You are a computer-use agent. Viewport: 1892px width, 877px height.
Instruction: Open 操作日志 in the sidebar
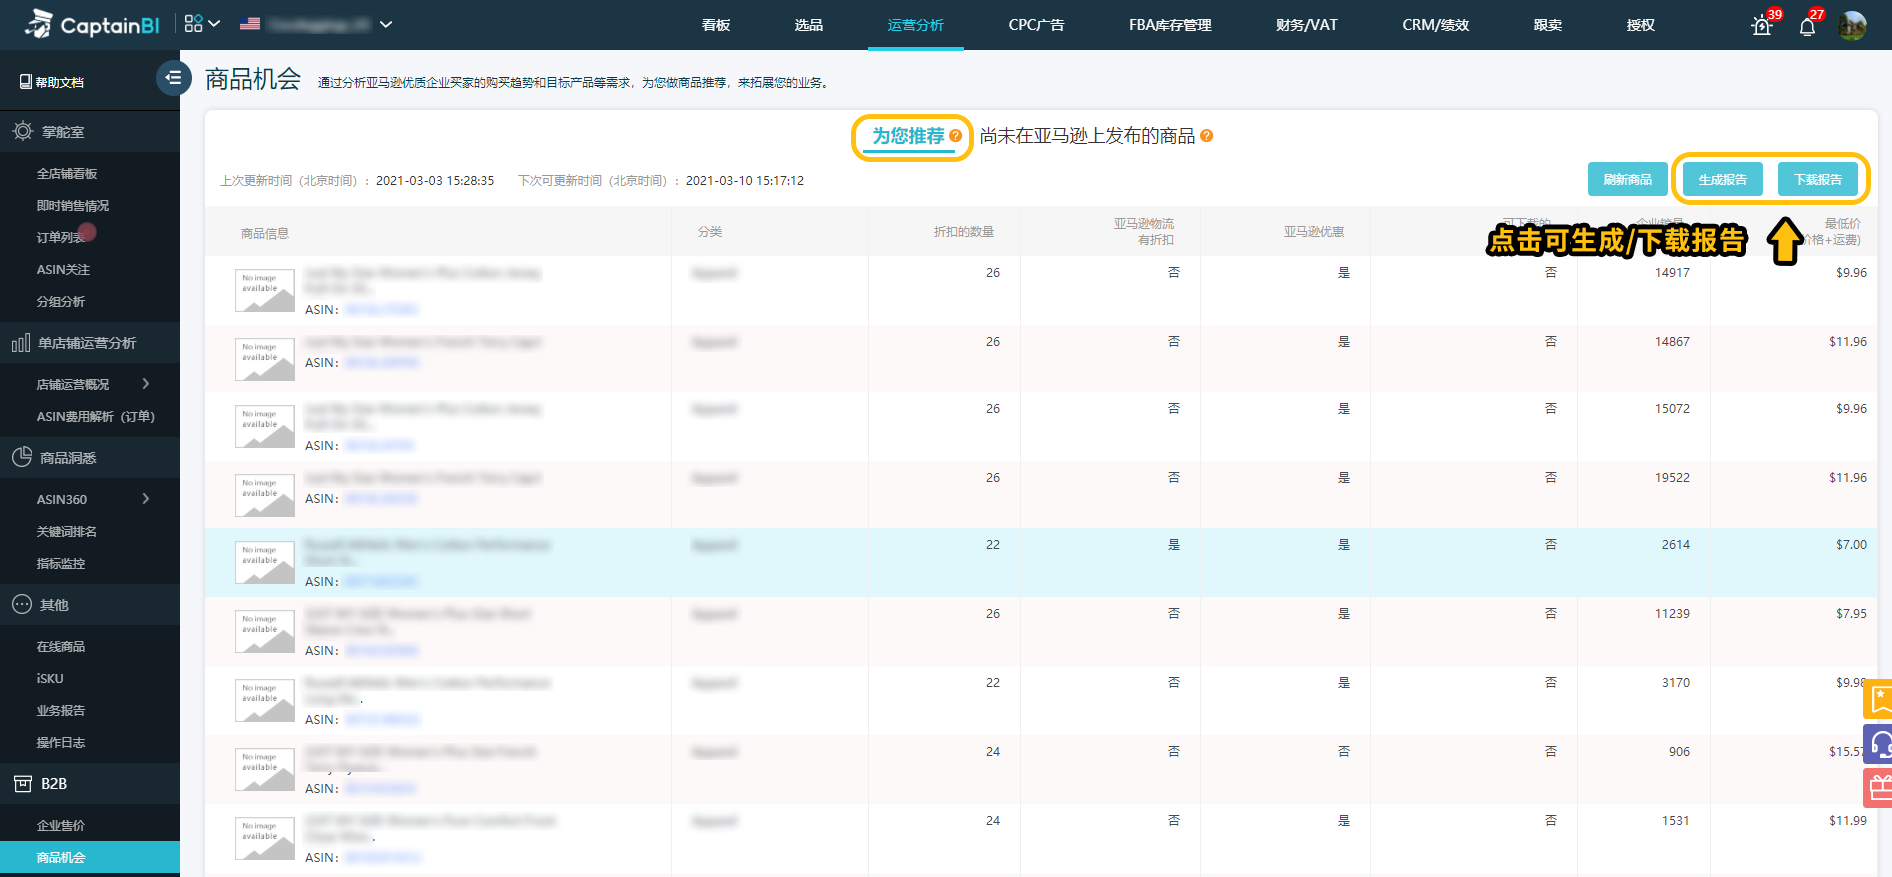[61, 743]
